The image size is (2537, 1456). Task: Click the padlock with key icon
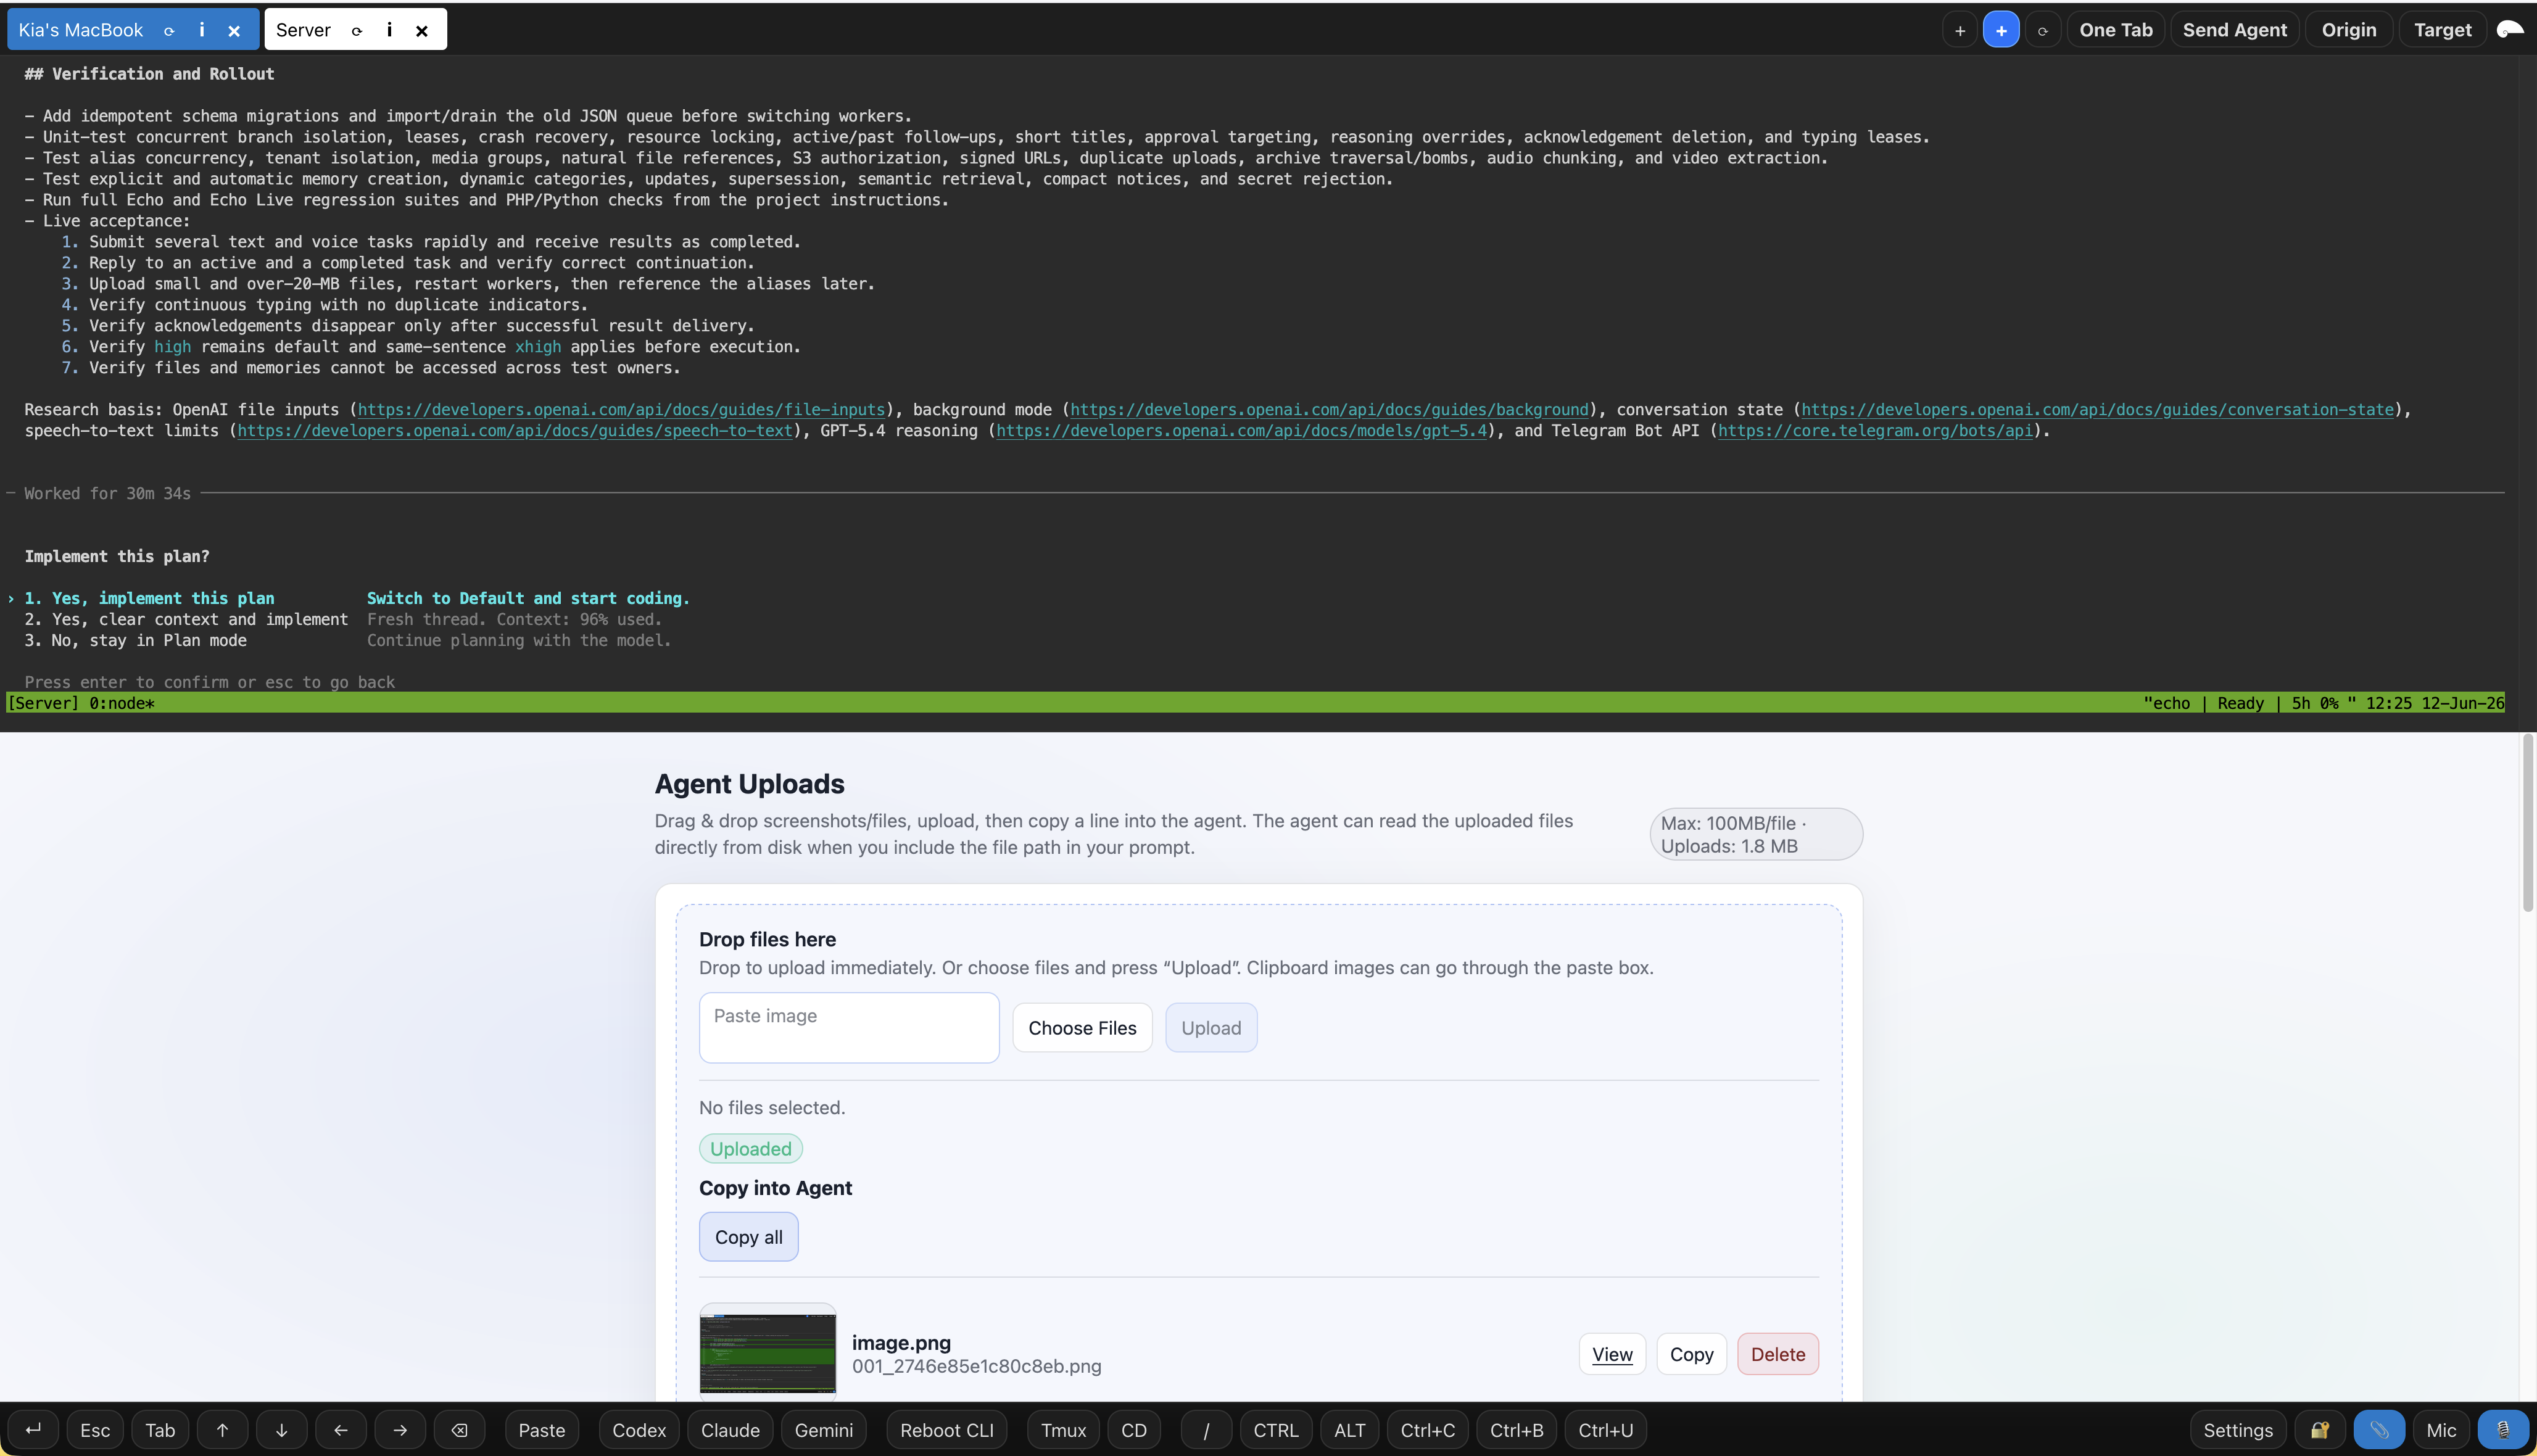[2320, 1430]
